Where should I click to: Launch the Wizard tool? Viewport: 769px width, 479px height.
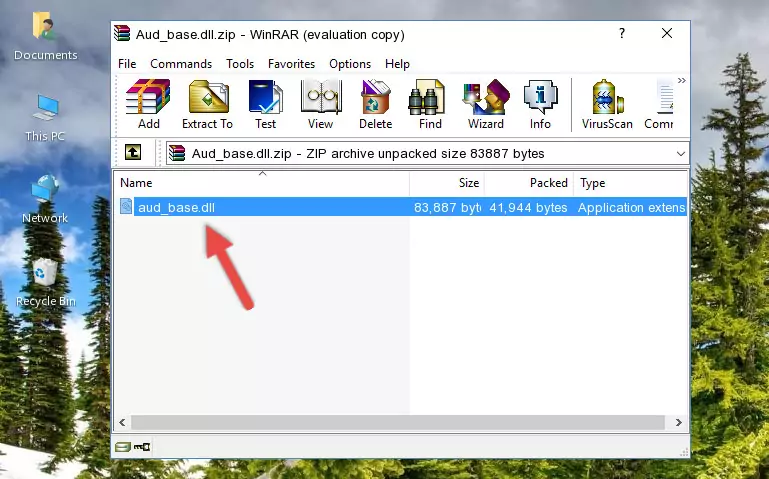click(x=486, y=104)
